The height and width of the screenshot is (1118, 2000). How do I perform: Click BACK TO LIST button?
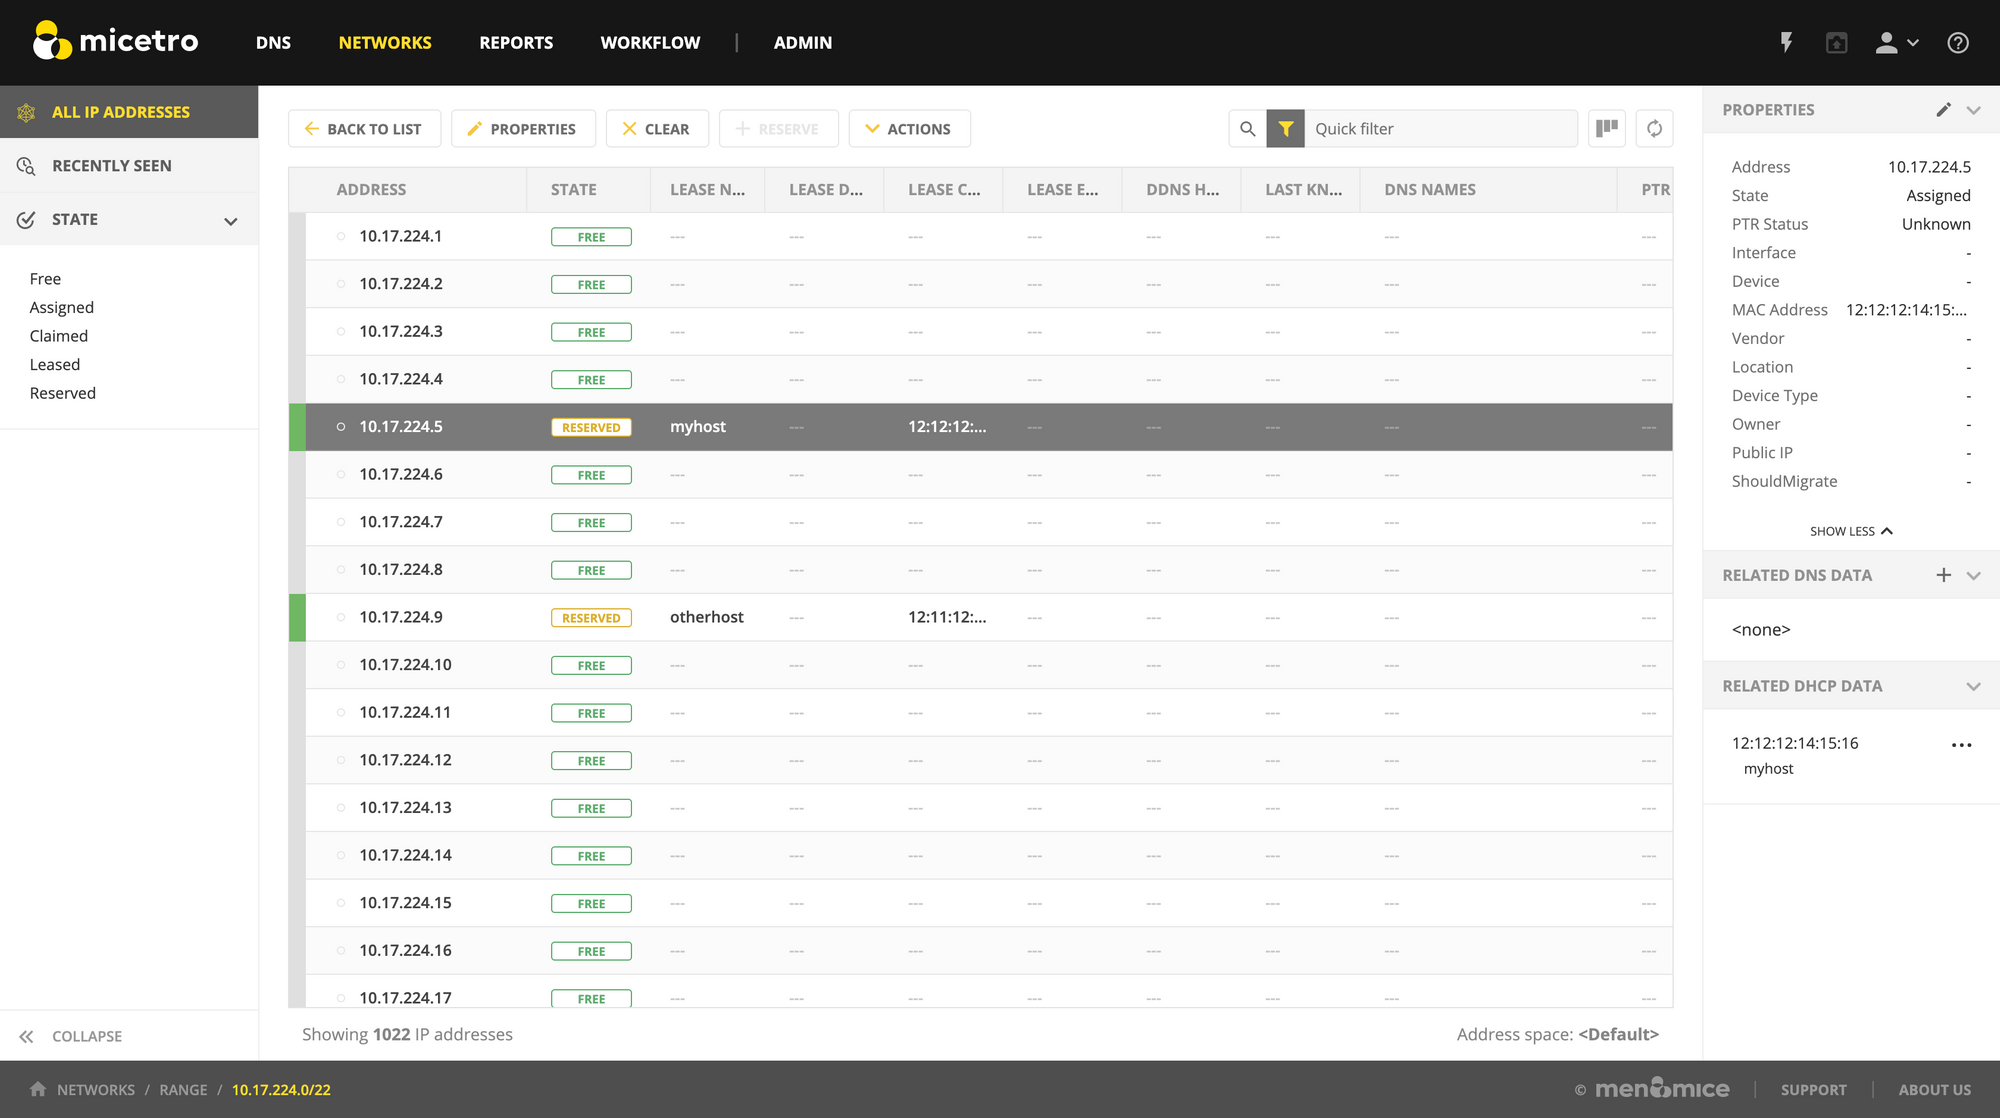coord(361,128)
